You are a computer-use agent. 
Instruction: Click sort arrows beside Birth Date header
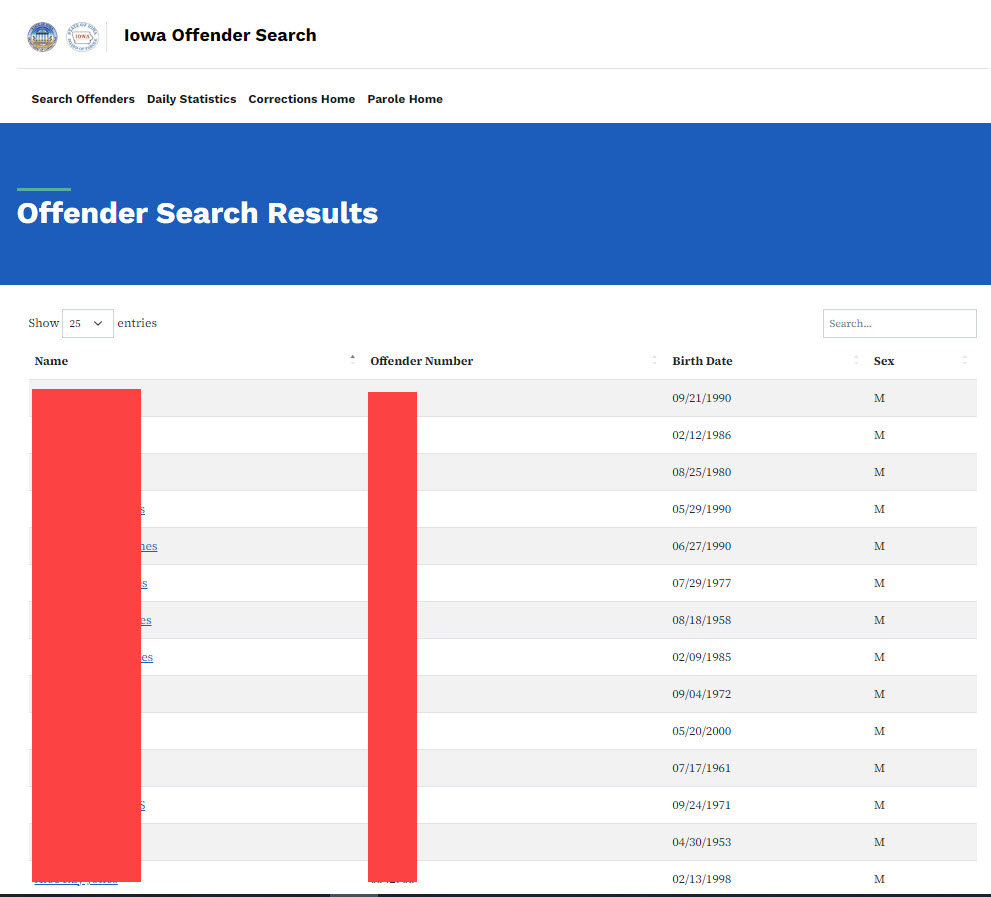(x=856, y=360)
